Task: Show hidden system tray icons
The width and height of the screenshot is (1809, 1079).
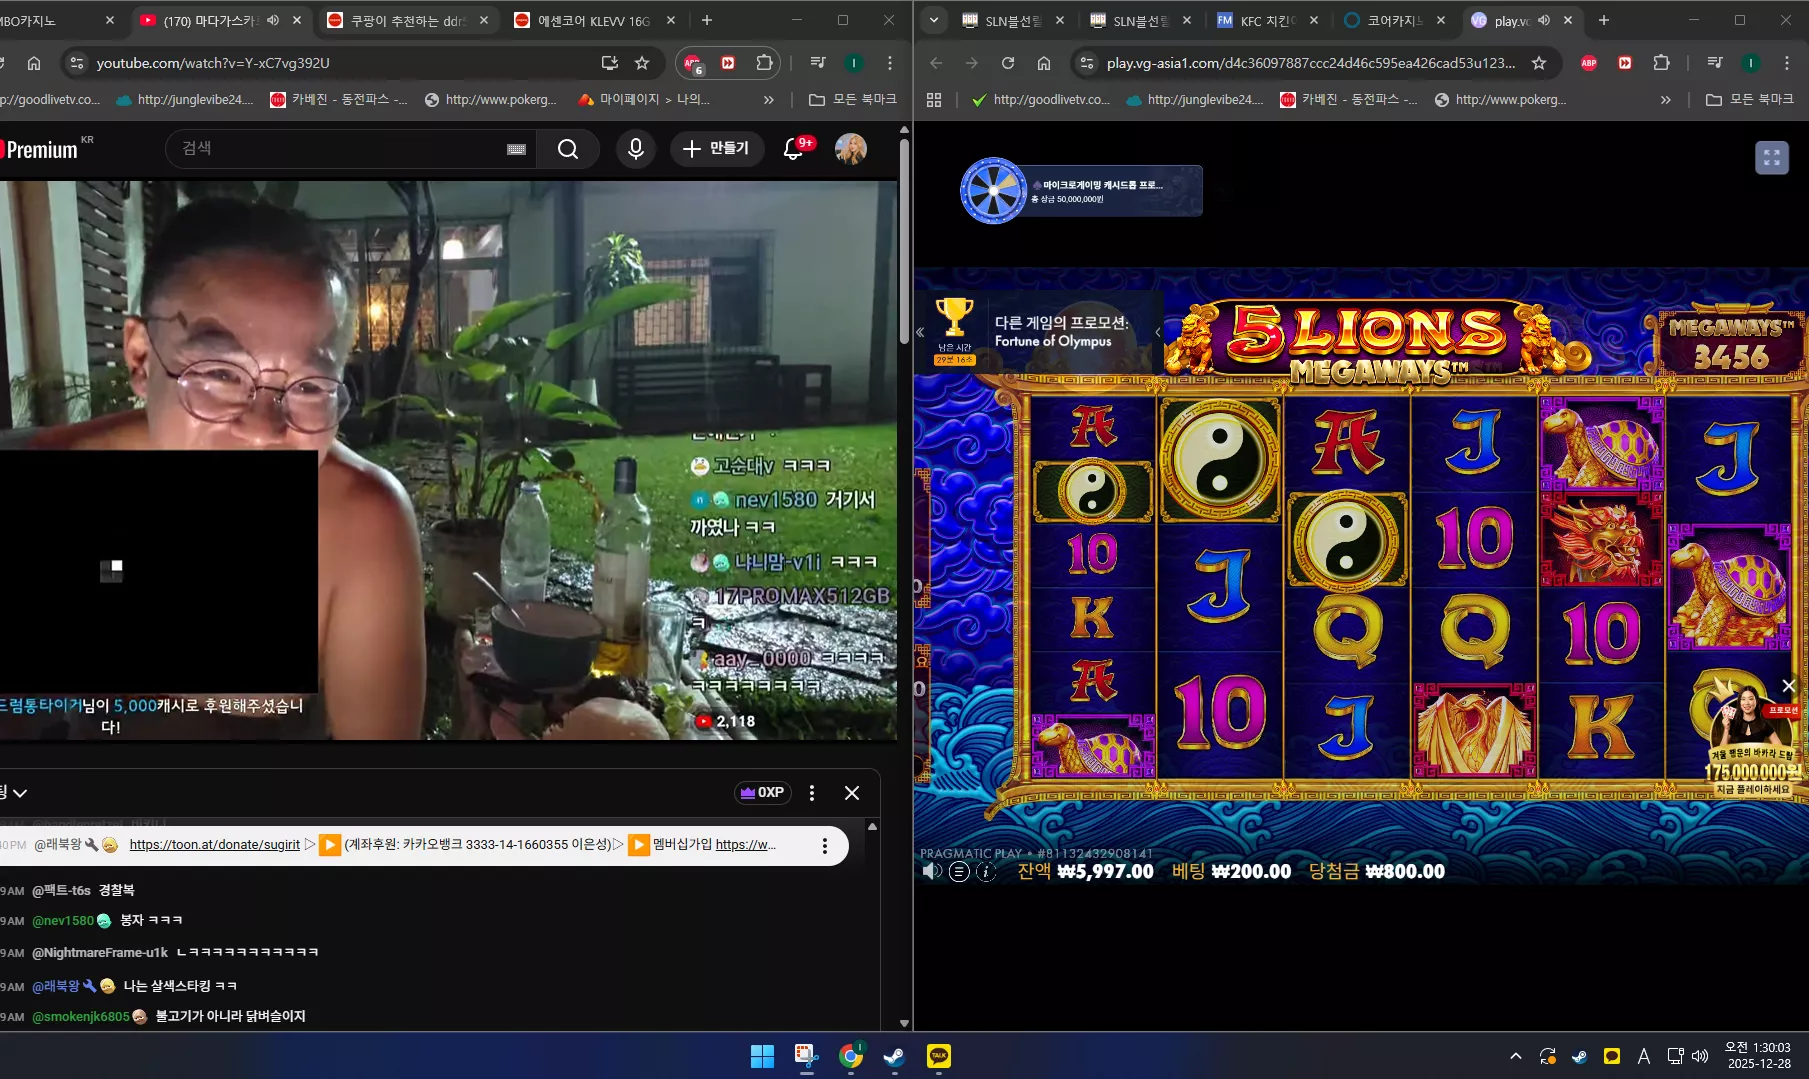Action: coord(1516,1056)
